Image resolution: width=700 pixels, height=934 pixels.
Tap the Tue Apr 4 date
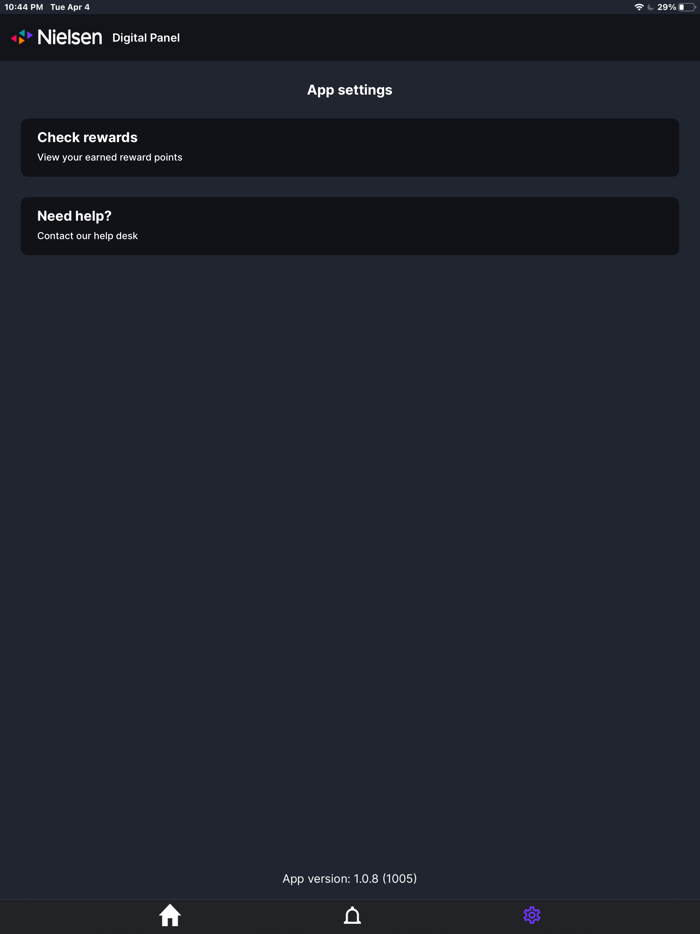pos(70,7)
